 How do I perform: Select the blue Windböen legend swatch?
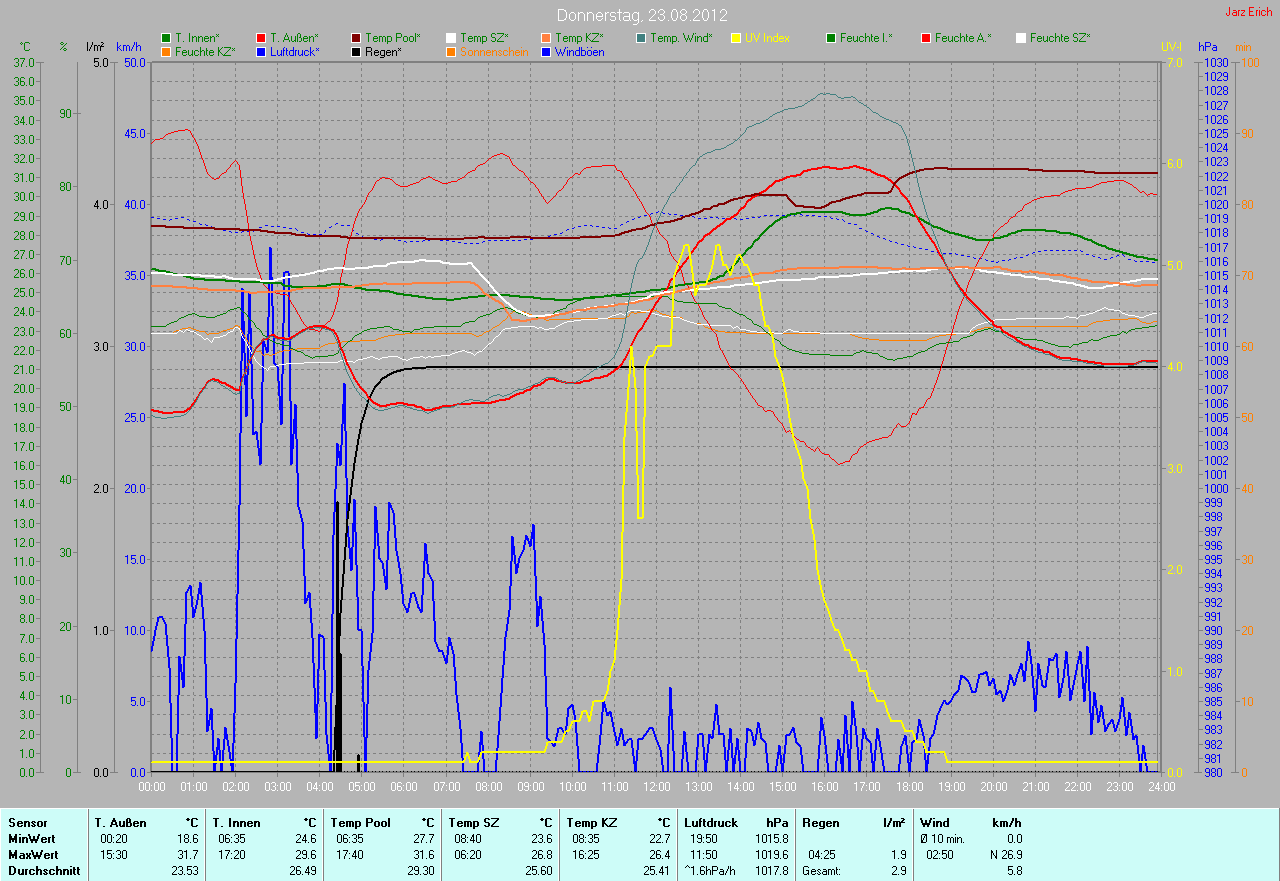tap(546, 51)
